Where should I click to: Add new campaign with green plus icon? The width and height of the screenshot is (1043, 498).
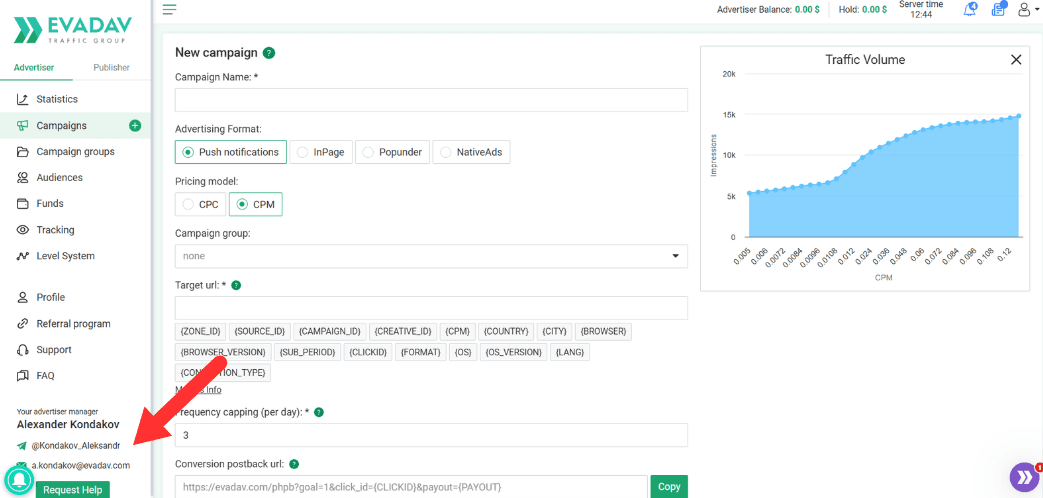point(135,126)
